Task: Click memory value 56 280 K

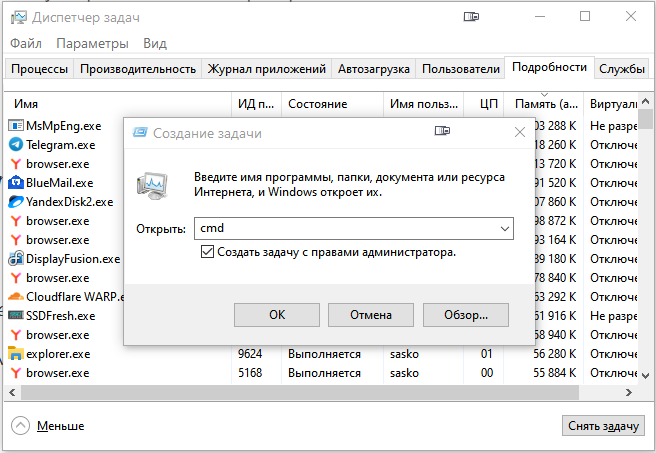Action: pyautogui.click(x=555, y=354)
